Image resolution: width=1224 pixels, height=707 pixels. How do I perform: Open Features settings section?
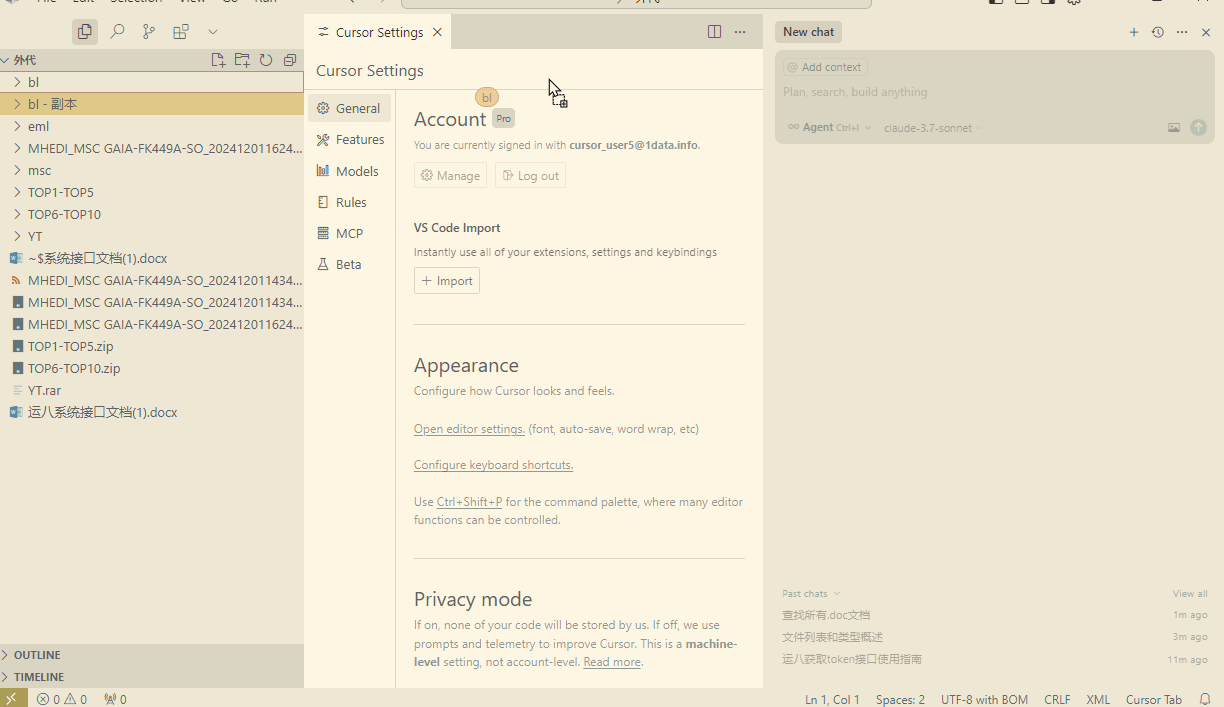349,139
